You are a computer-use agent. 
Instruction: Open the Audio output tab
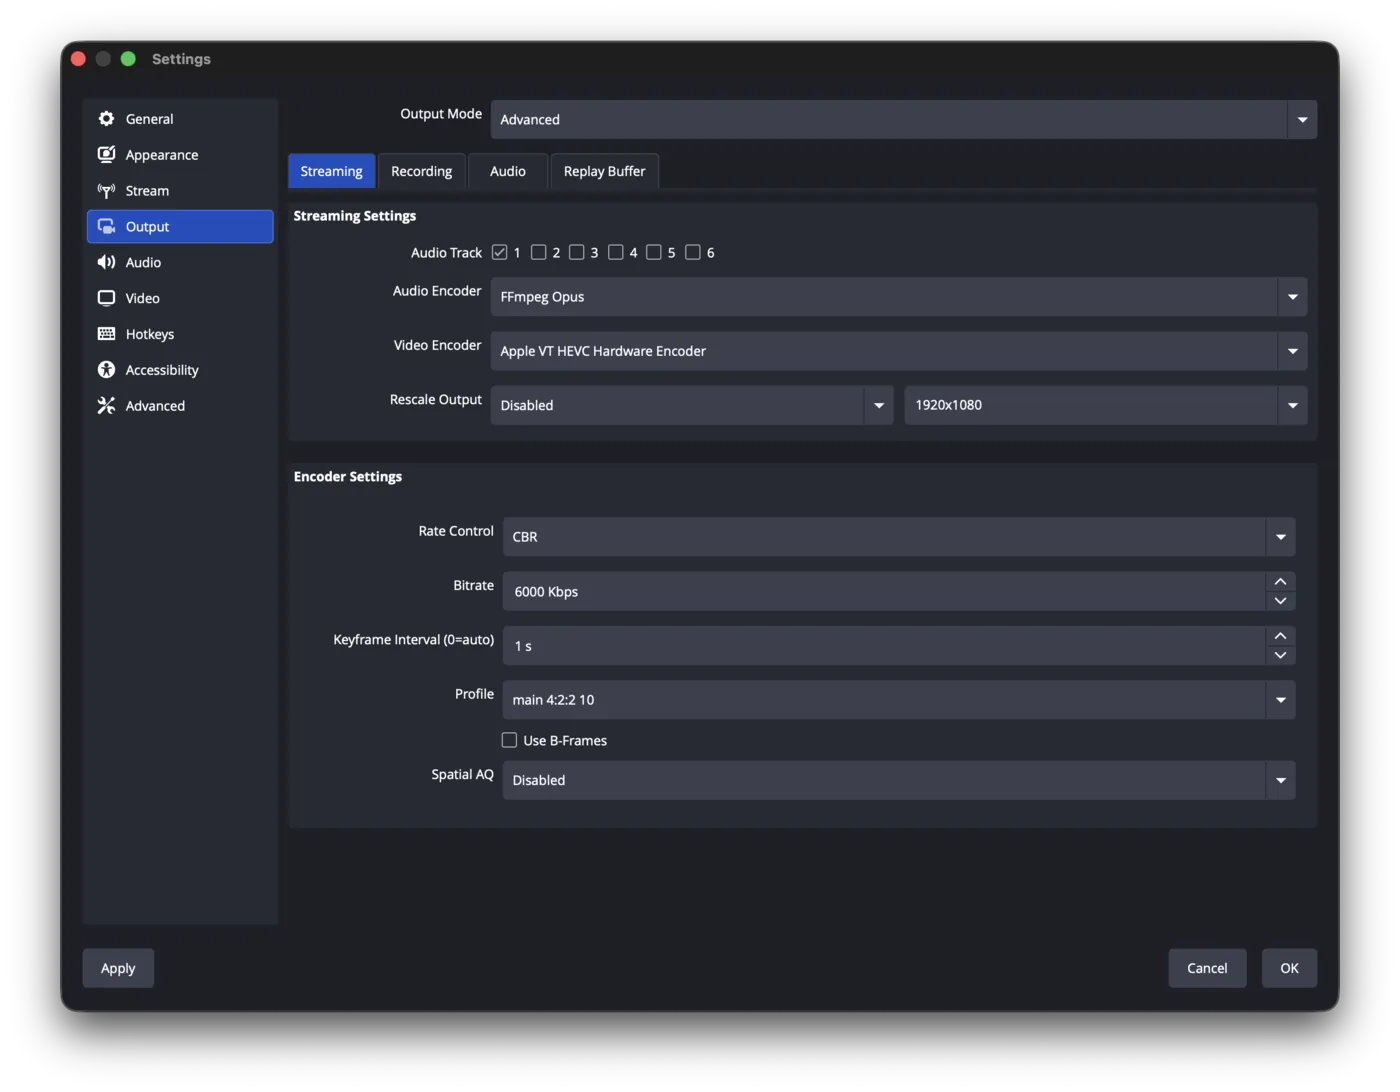[x=508, y=171]
